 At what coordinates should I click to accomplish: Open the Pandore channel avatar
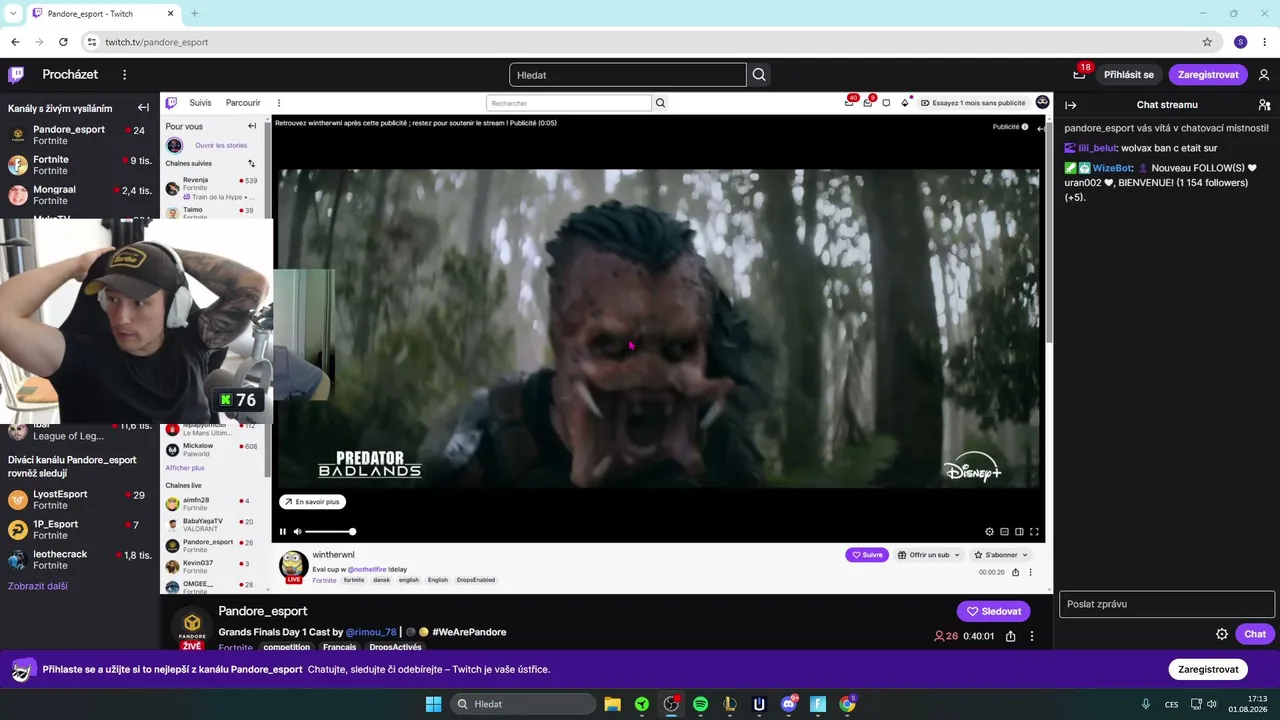point(192,628)
